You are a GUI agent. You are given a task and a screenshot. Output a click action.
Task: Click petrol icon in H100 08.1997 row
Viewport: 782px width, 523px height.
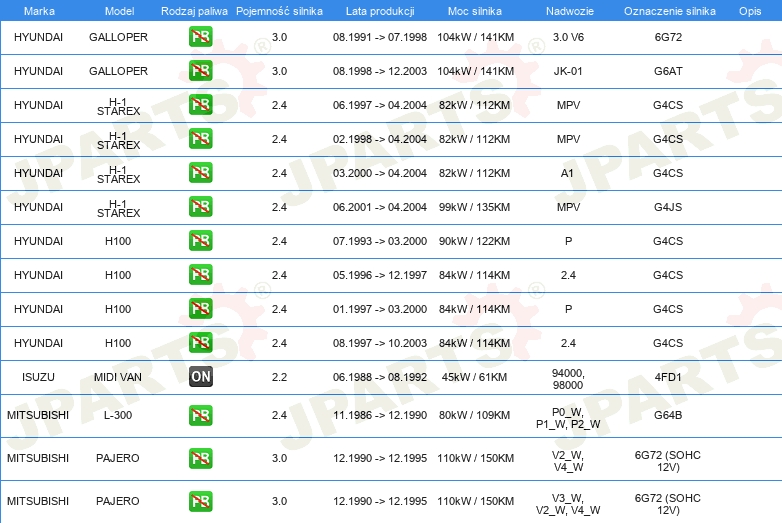click(x=200, y=343)
